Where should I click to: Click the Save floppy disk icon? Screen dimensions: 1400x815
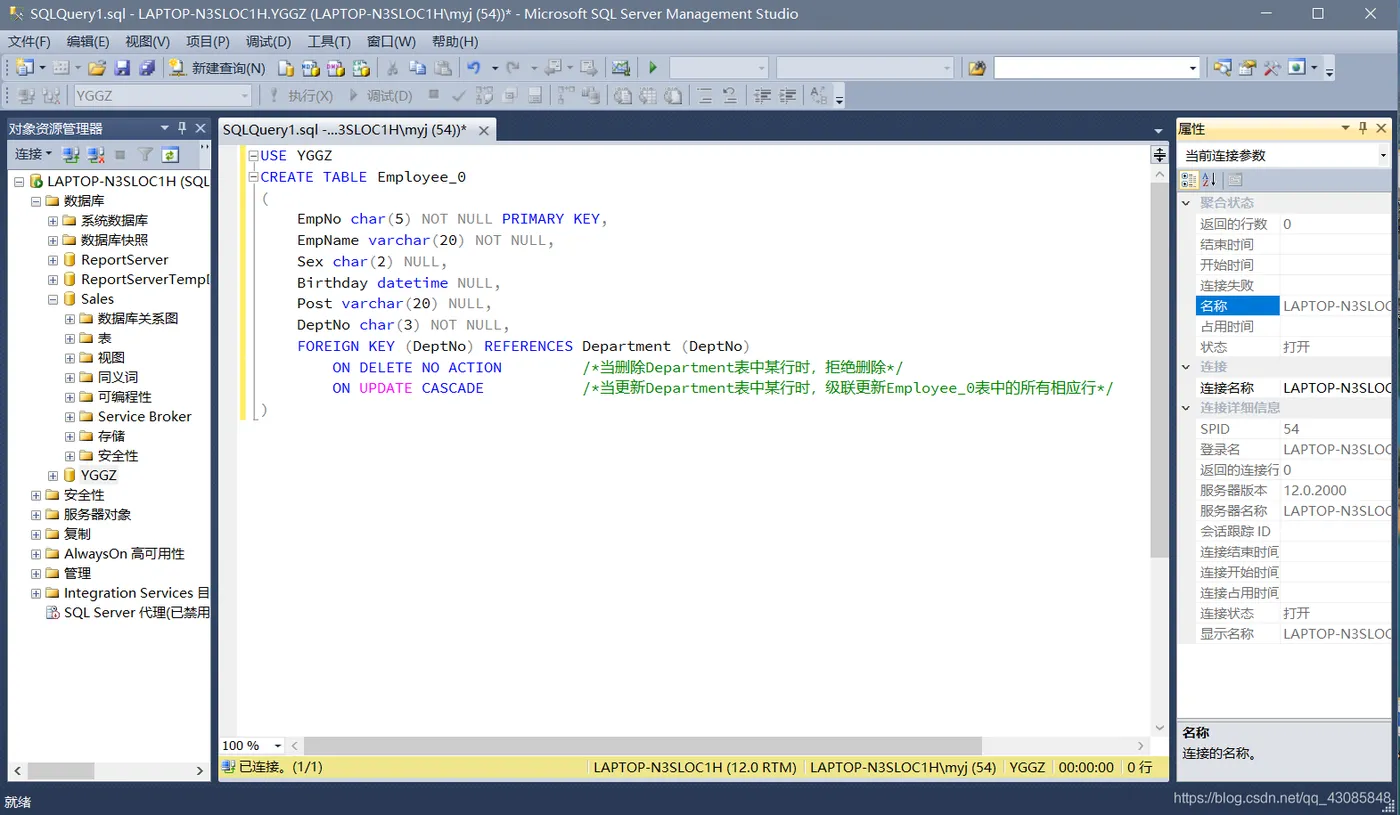pyautogui.click(x=122, y=68)
